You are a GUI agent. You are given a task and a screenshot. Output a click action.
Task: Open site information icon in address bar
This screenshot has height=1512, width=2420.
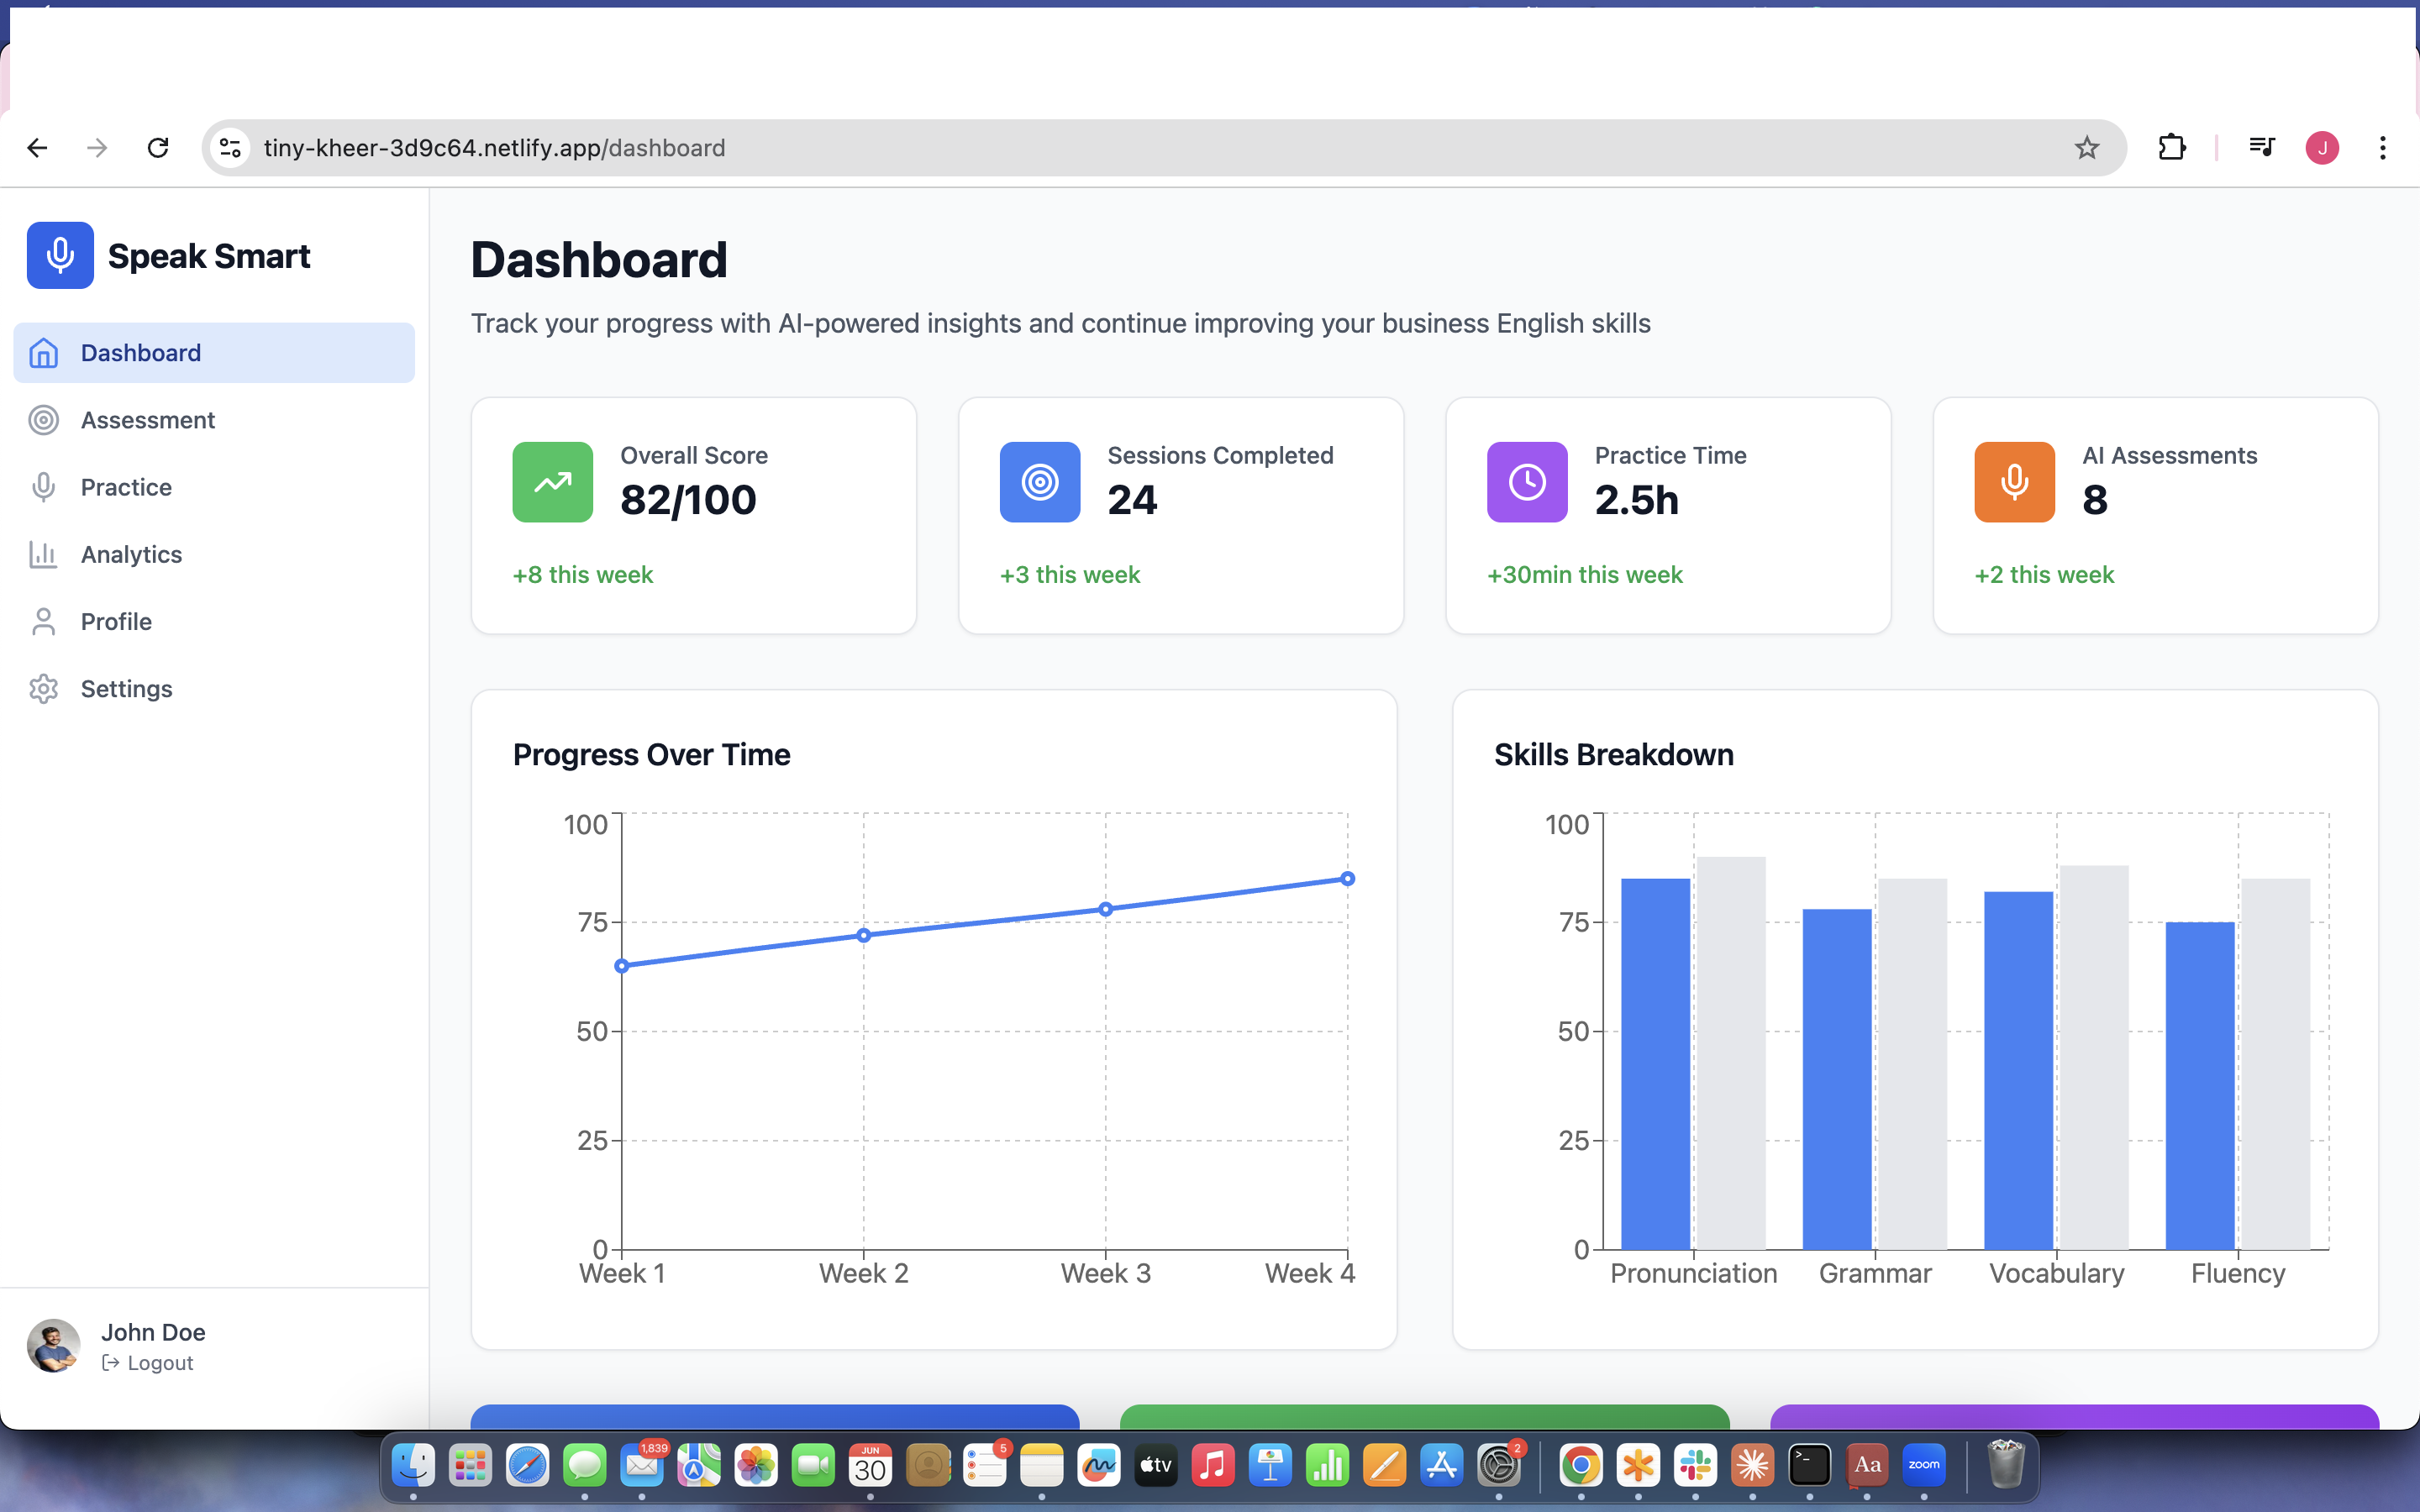tap(231, 148)
